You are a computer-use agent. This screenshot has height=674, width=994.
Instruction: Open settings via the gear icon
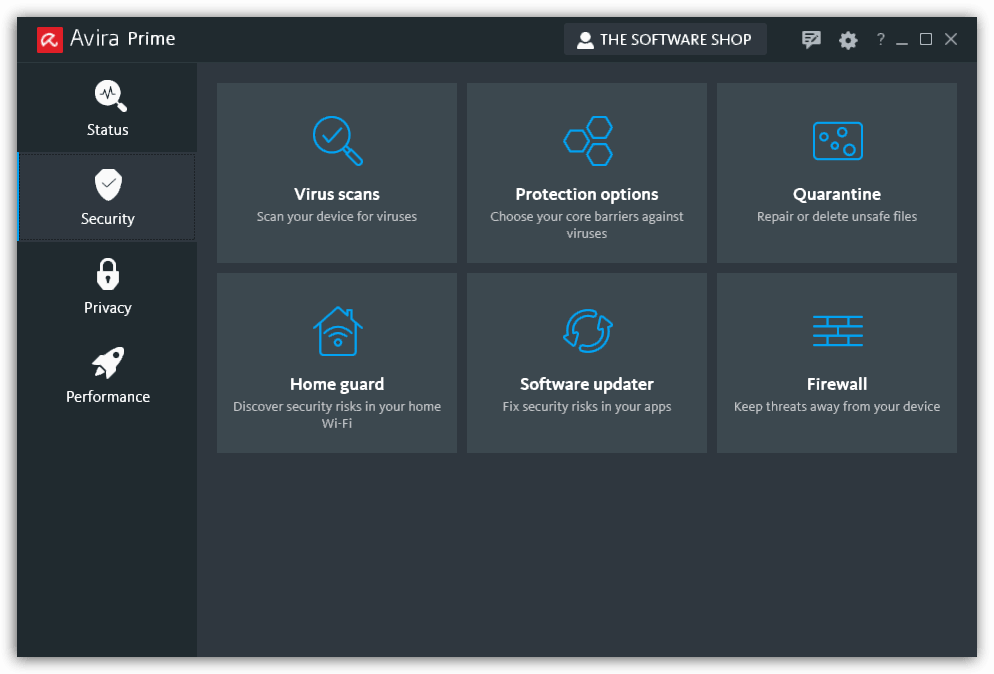(x=848, y=40)
